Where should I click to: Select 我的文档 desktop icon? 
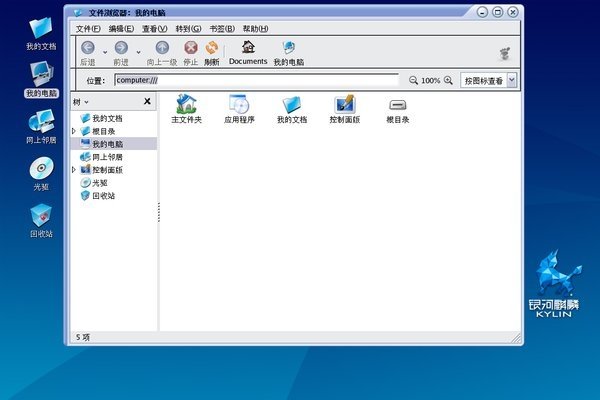point(41,33)
